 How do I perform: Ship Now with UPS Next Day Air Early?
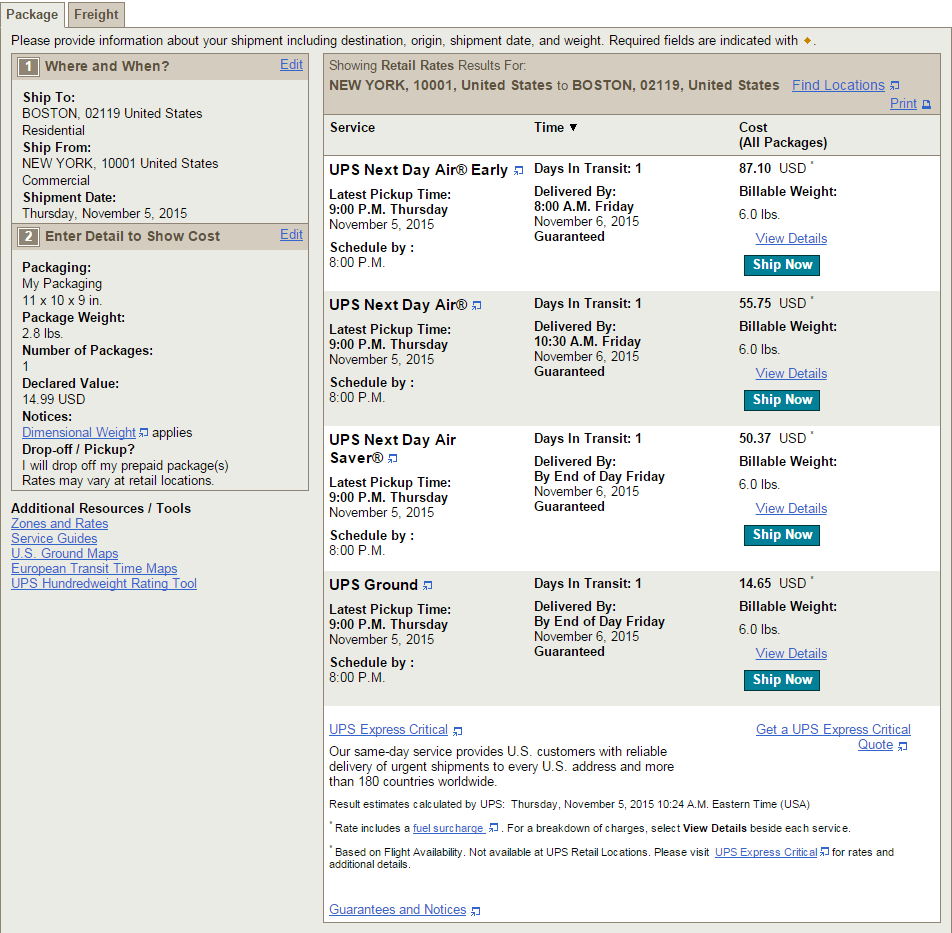coord(782,265)
